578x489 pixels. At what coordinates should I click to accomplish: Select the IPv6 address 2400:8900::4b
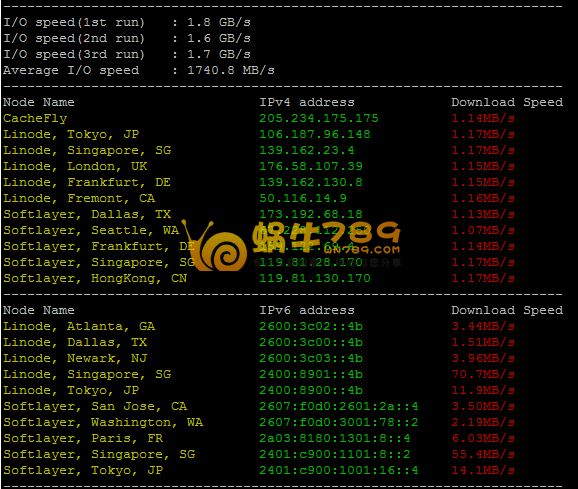tap(311, 390)
